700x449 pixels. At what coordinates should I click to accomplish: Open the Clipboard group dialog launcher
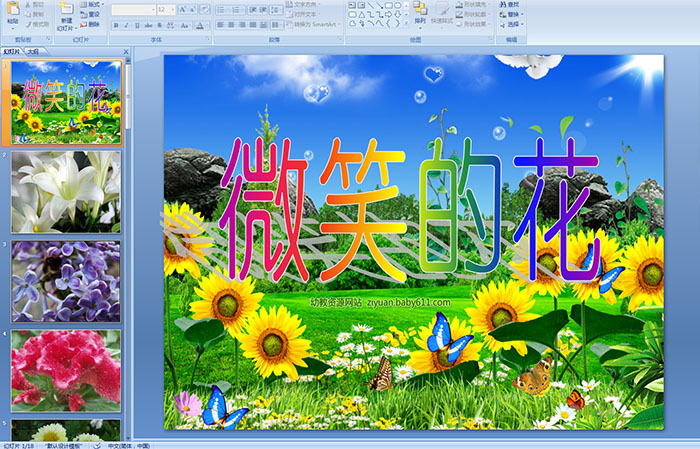[48, 39]
